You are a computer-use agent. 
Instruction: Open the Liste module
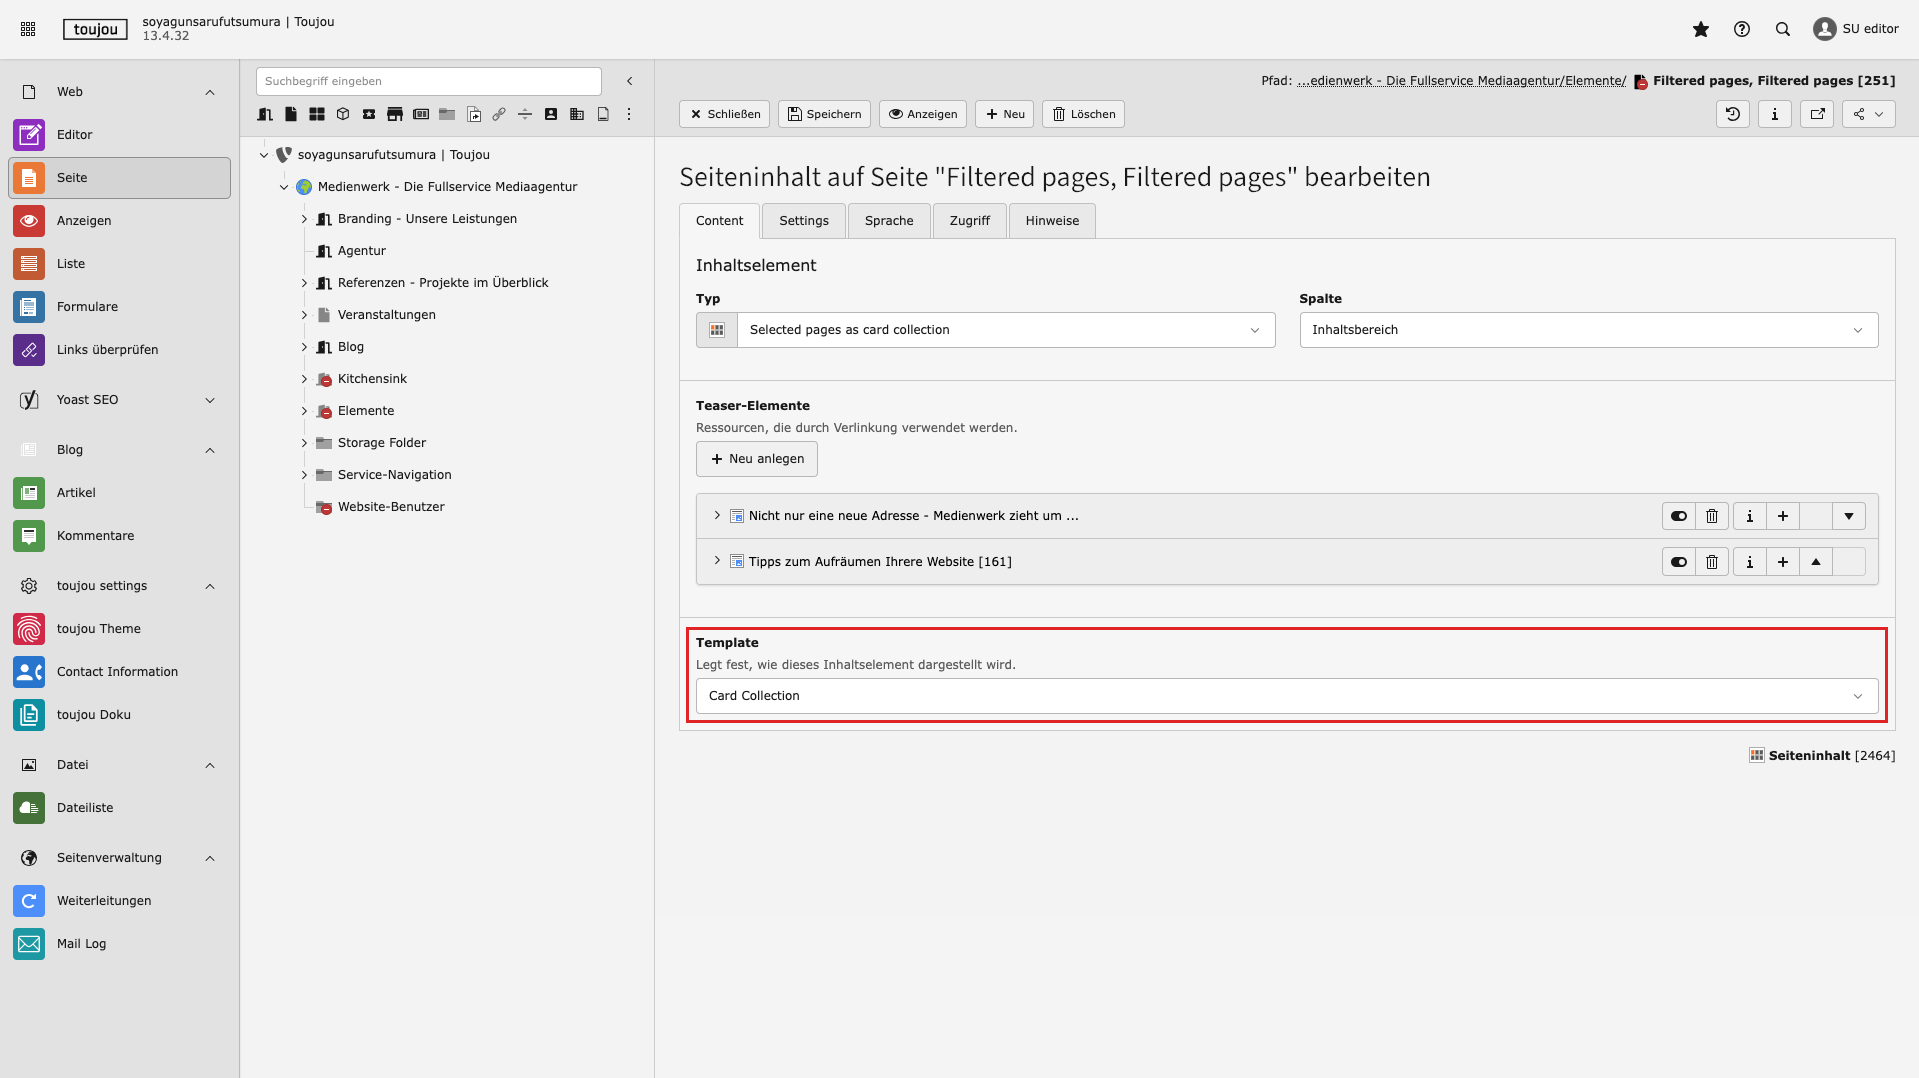pyautogui.click(x=119, y=263)
